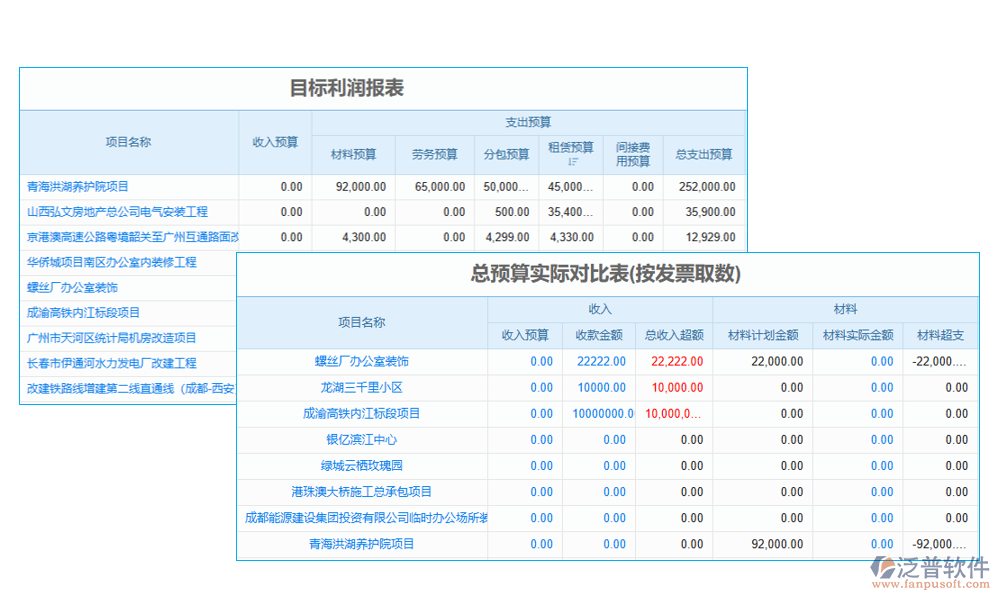Screen dimensions: 1000x600
Task: Expand the 支出预算 header group
Action: coord(527,122)
